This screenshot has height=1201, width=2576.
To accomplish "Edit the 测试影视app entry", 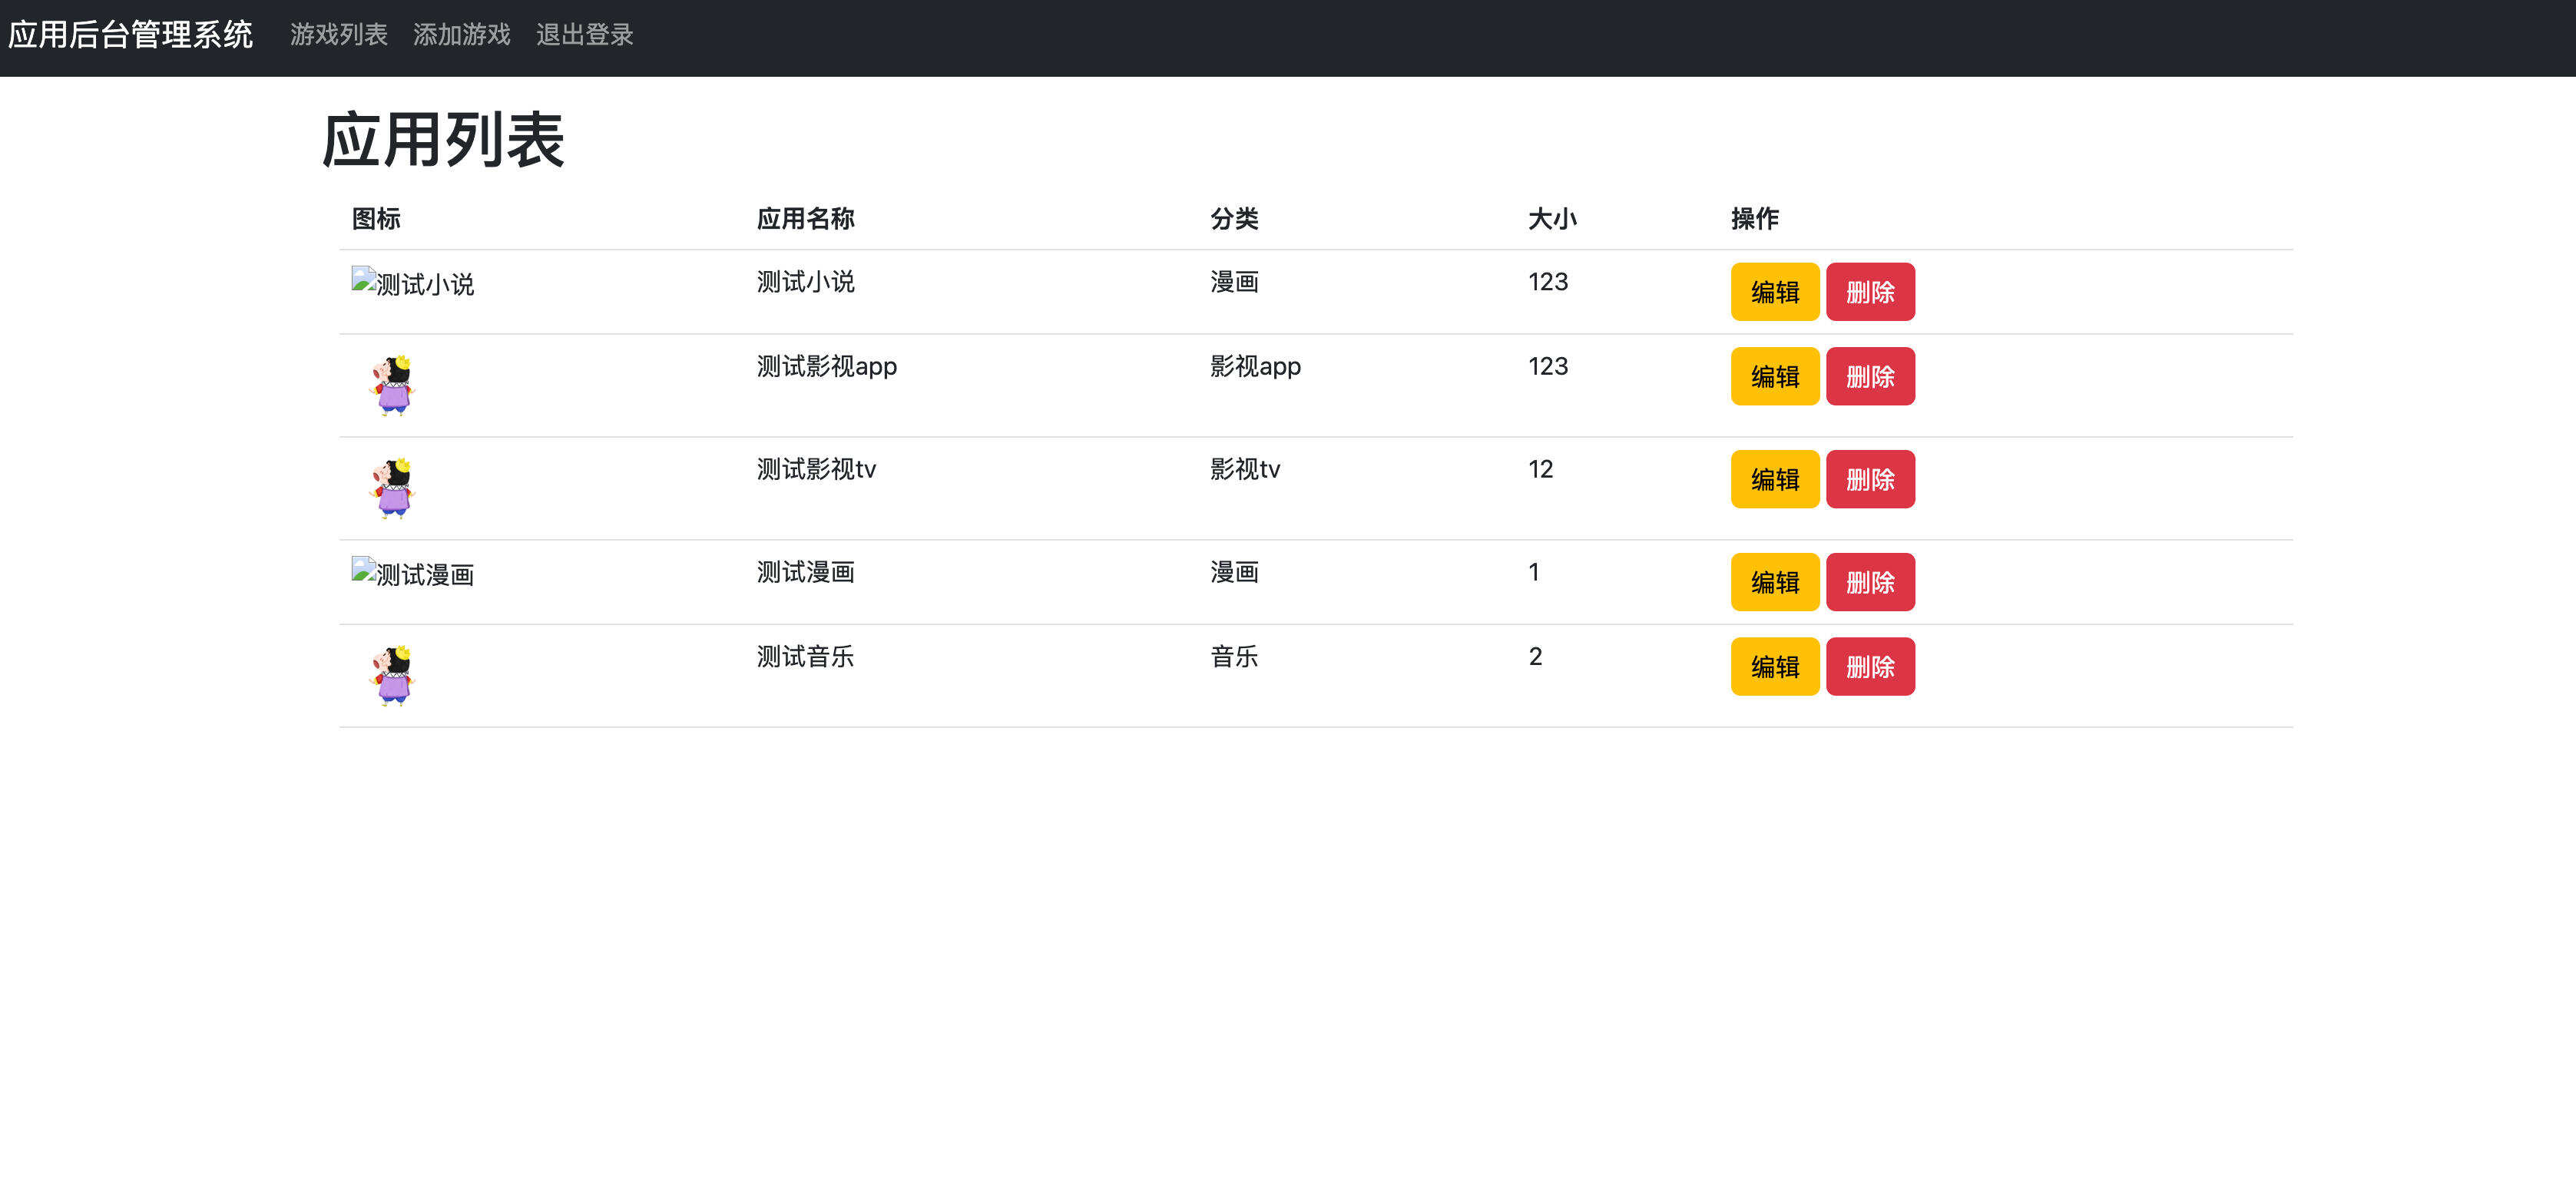I will (x=1774, y=376).
